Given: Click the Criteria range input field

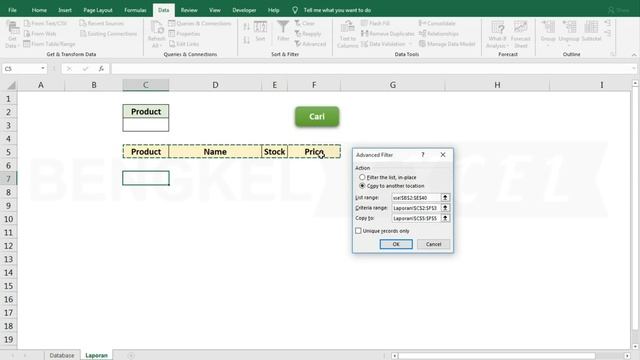Looking at the screenshot, I should pyautogui.click(x=416, y=208).
